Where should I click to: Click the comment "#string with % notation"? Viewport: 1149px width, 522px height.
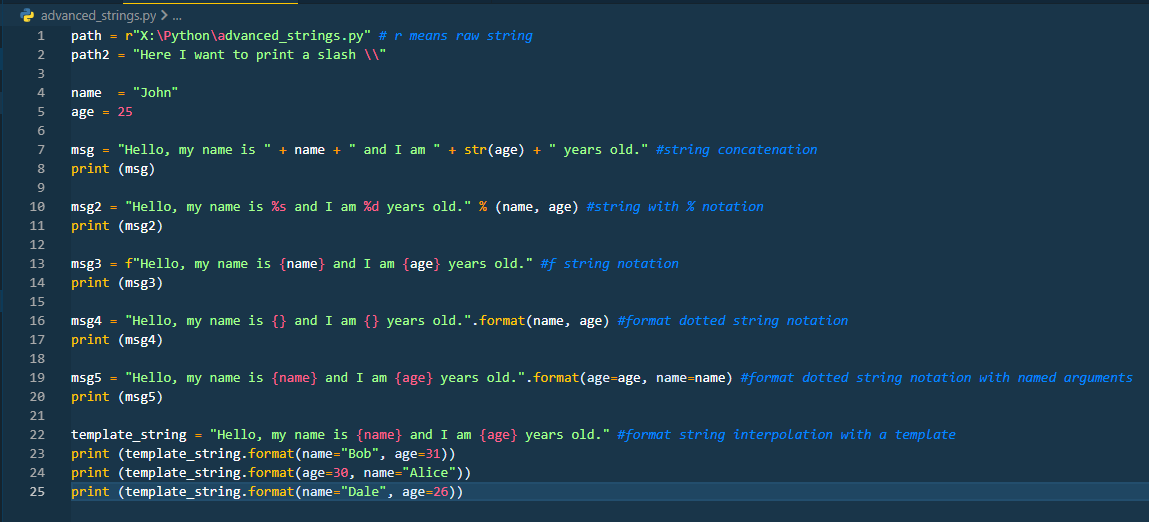[675, 207]
